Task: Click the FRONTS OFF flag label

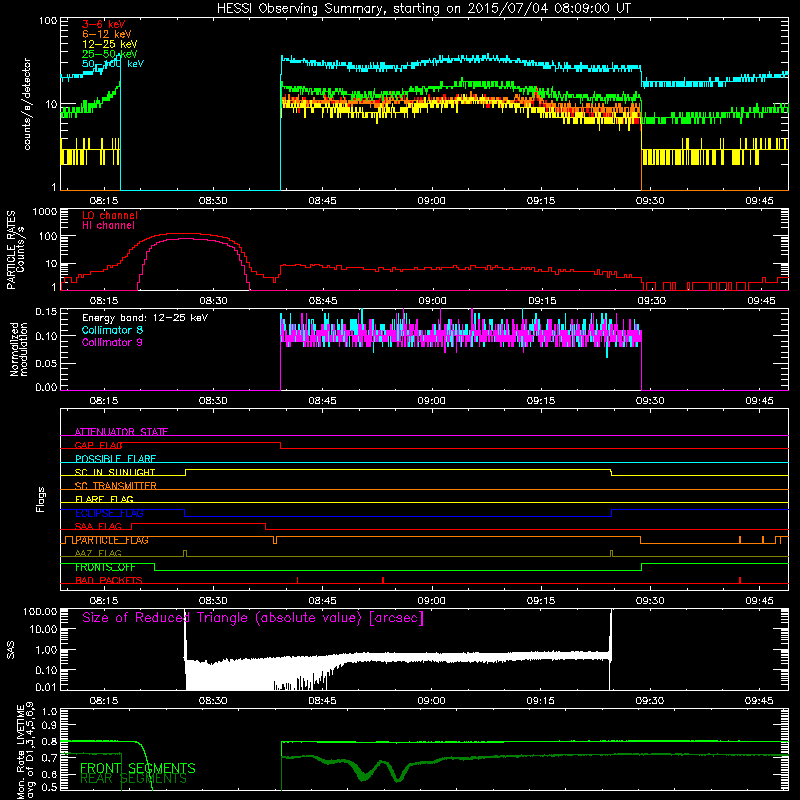Action: [x=105, y=567]
